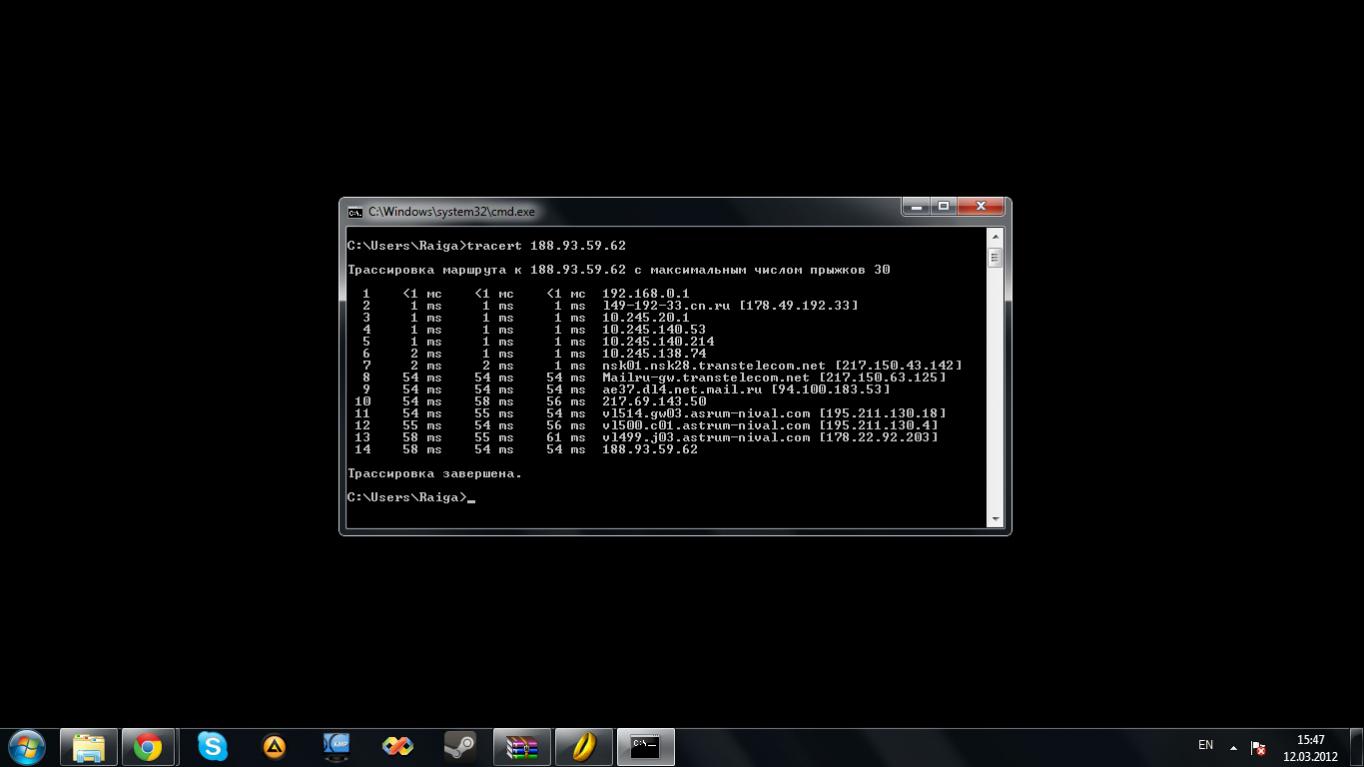The width and height of the screenshot is (1364, 767).
Task: Switch to cmd.exe taskbar button
Action: click(x=645, y=747)
